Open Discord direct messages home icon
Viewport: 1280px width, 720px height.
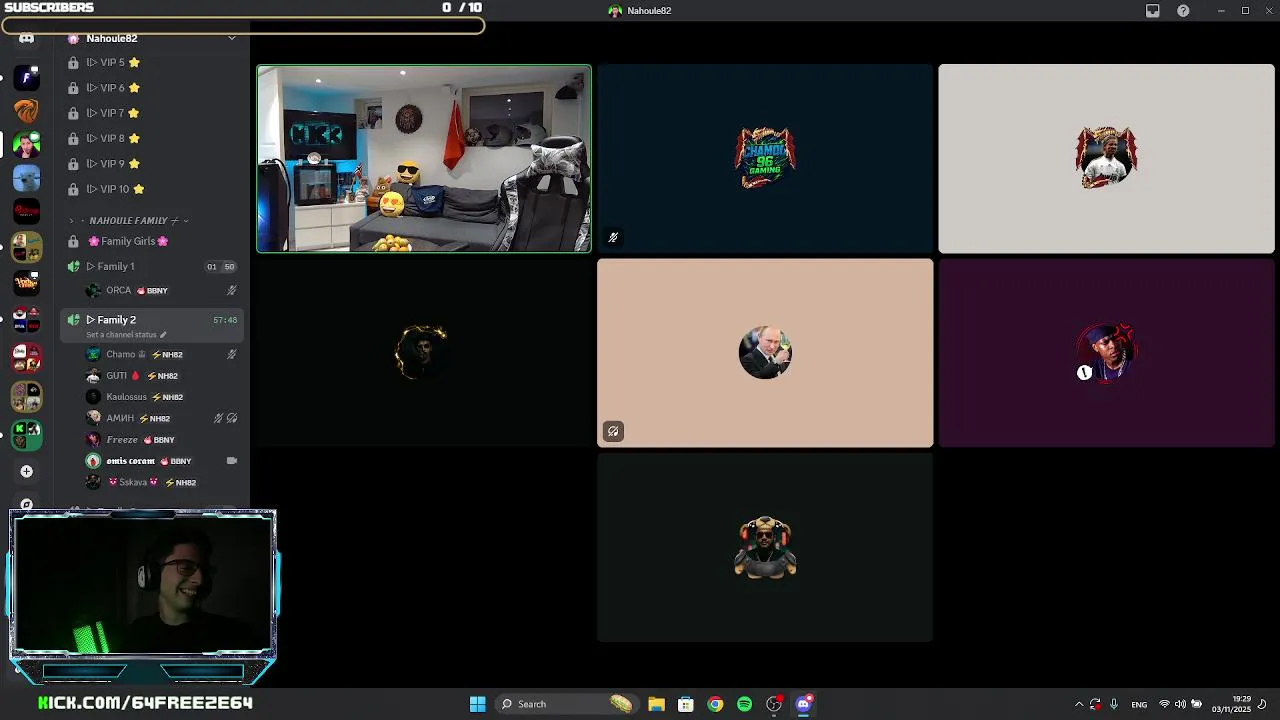tap(27, 39)
